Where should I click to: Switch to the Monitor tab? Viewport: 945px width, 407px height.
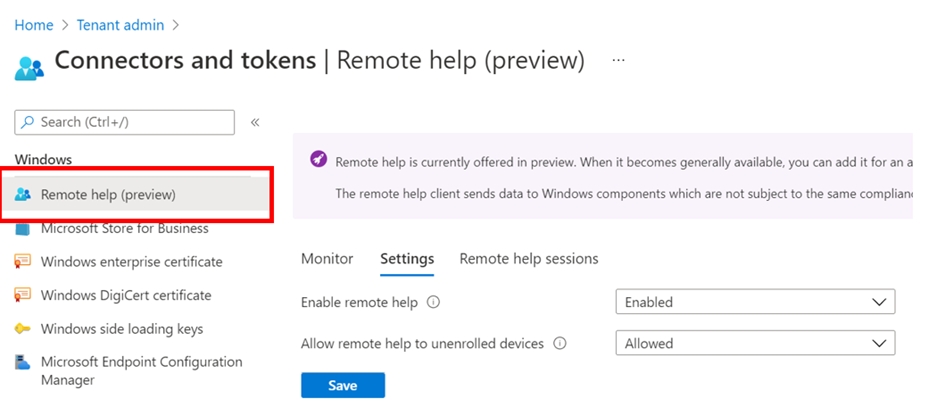[327, 259]
